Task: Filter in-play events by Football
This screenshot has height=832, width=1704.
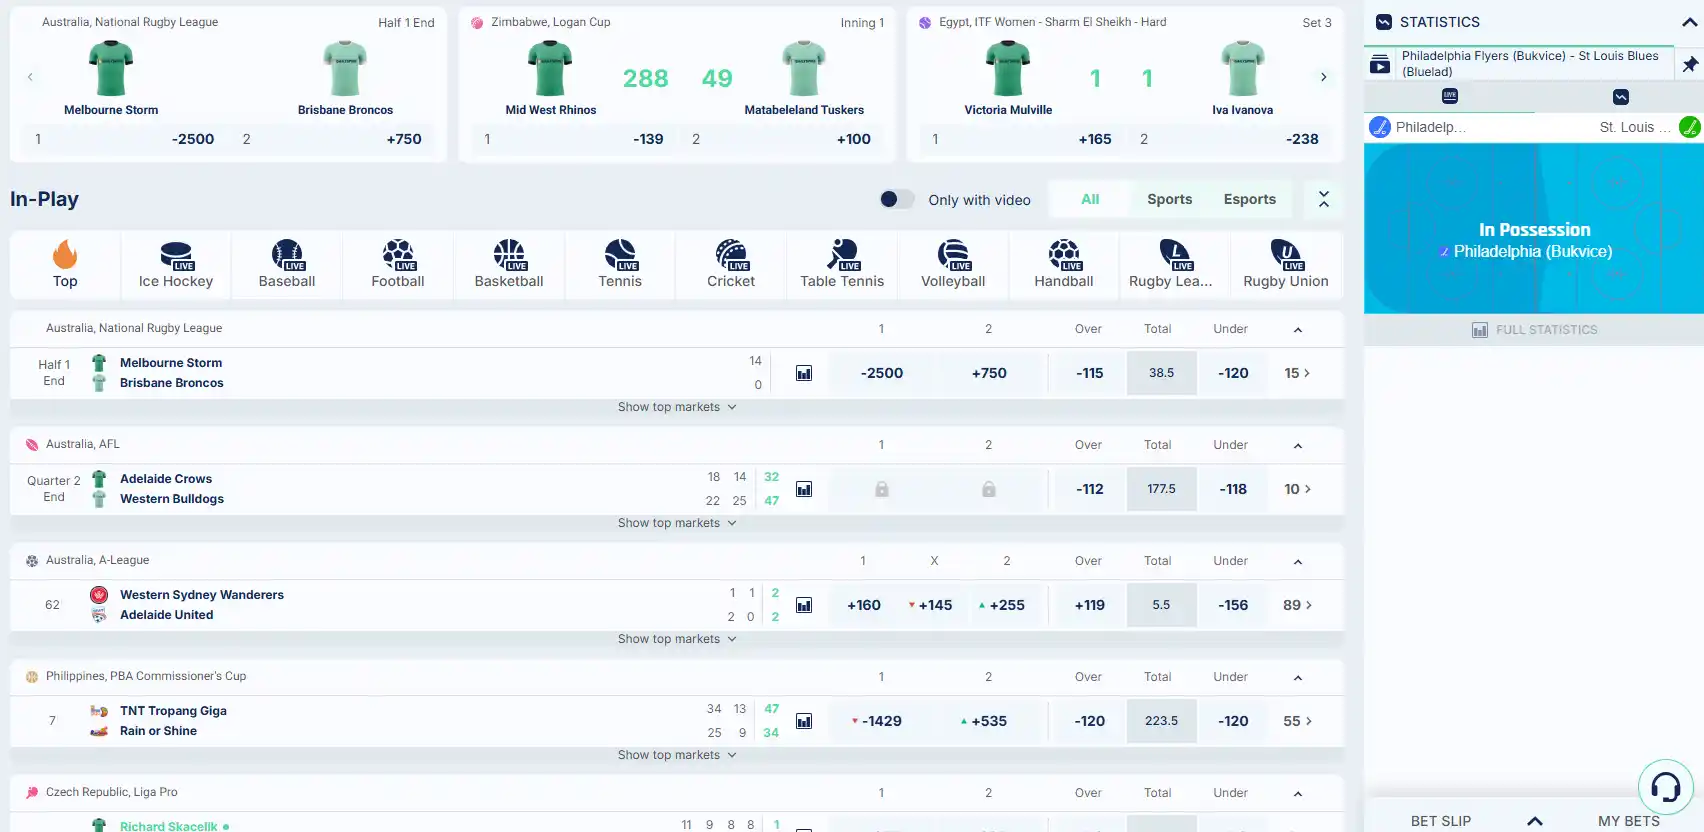Action: pos(398,265)
